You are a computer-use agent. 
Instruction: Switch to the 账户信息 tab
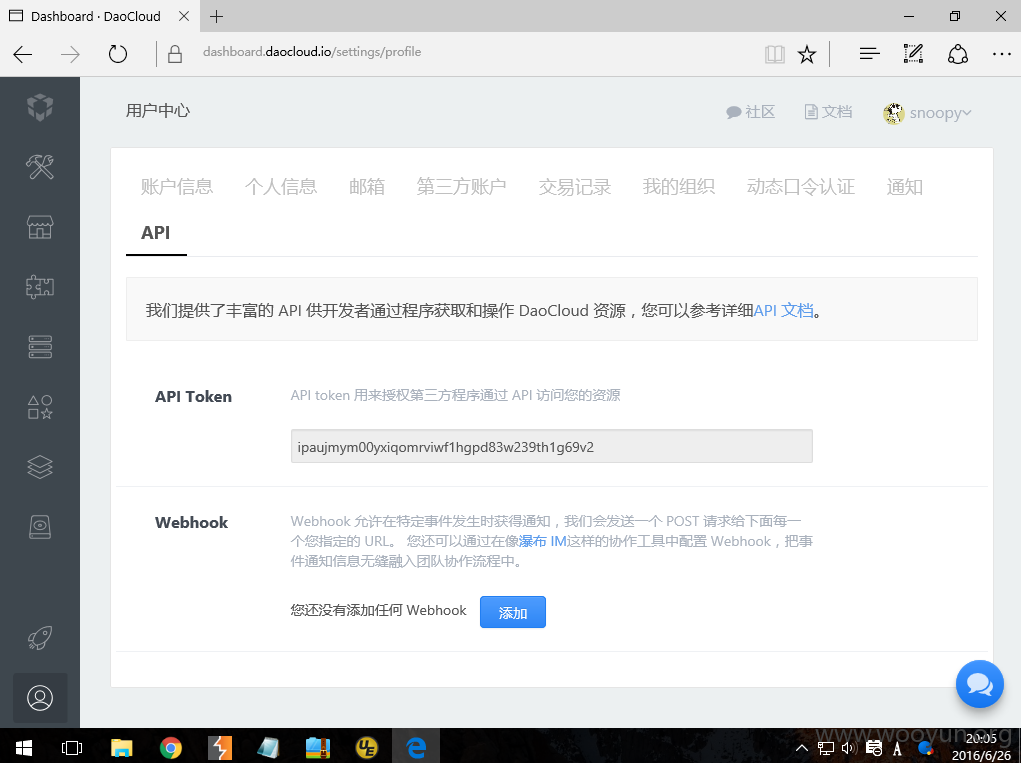click(176, 187)
